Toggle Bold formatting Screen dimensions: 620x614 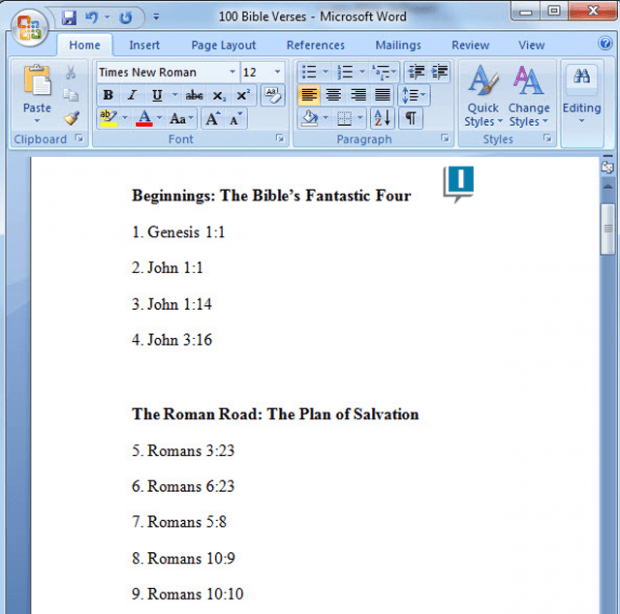point(108,95)
